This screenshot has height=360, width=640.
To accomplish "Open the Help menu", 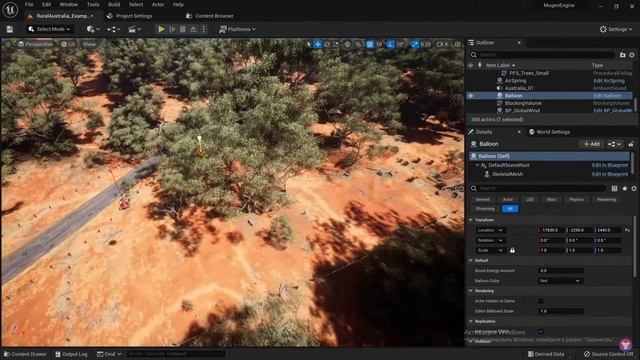I will tap(178, 4).
